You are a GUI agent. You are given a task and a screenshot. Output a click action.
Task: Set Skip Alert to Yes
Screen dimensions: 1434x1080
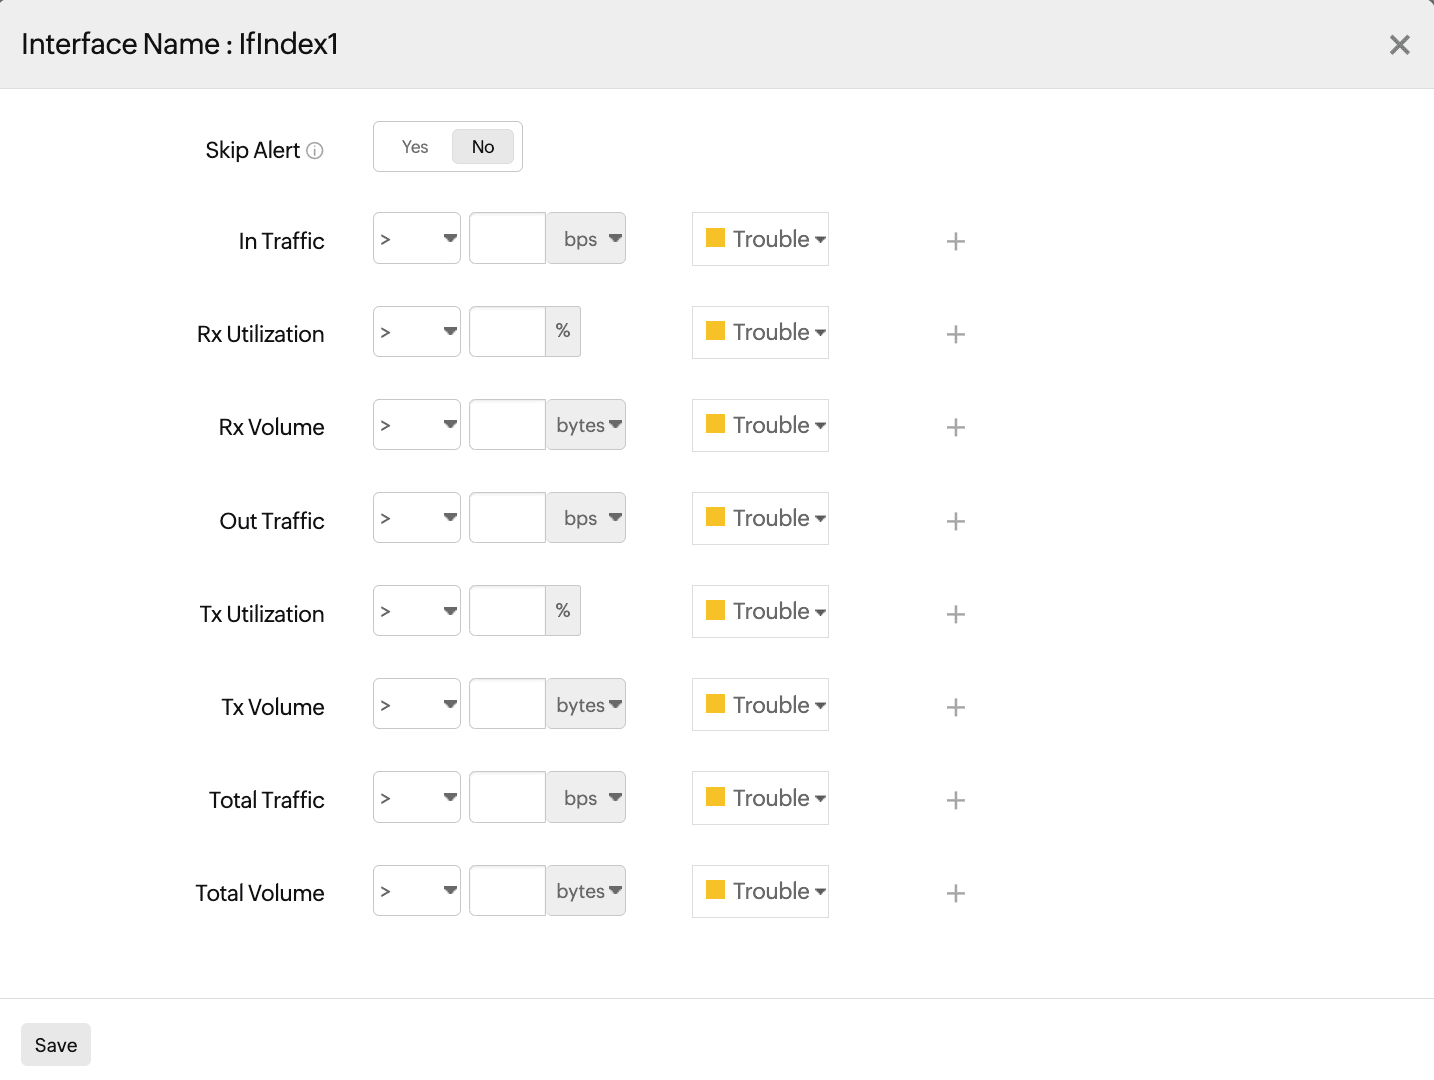(414, 146)
